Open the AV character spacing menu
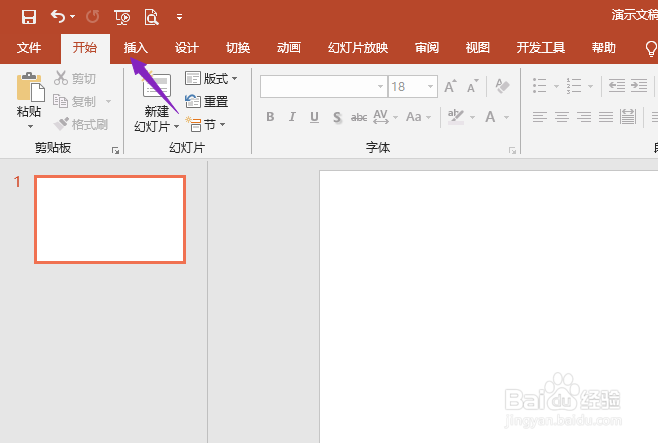 coord(385,117)
